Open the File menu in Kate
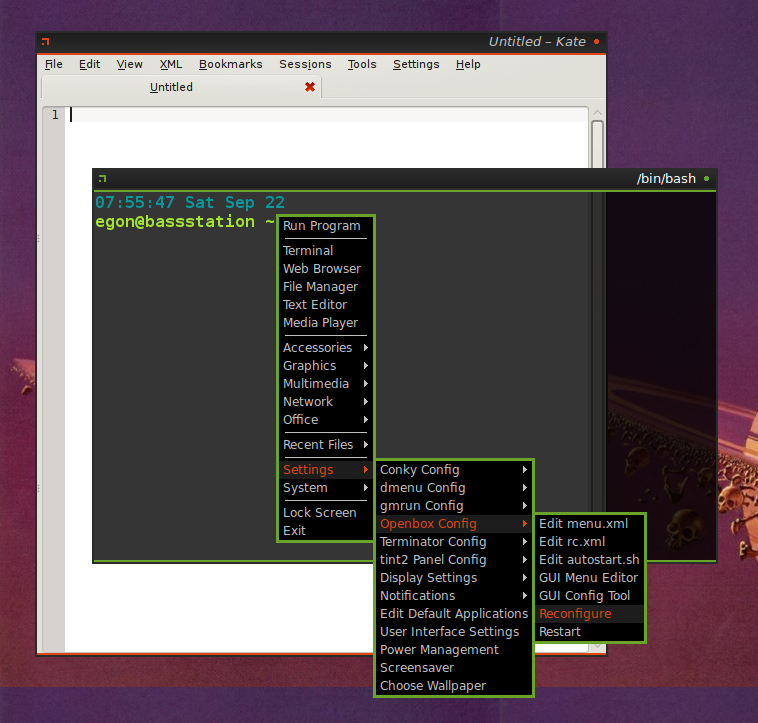 point(54,64)
